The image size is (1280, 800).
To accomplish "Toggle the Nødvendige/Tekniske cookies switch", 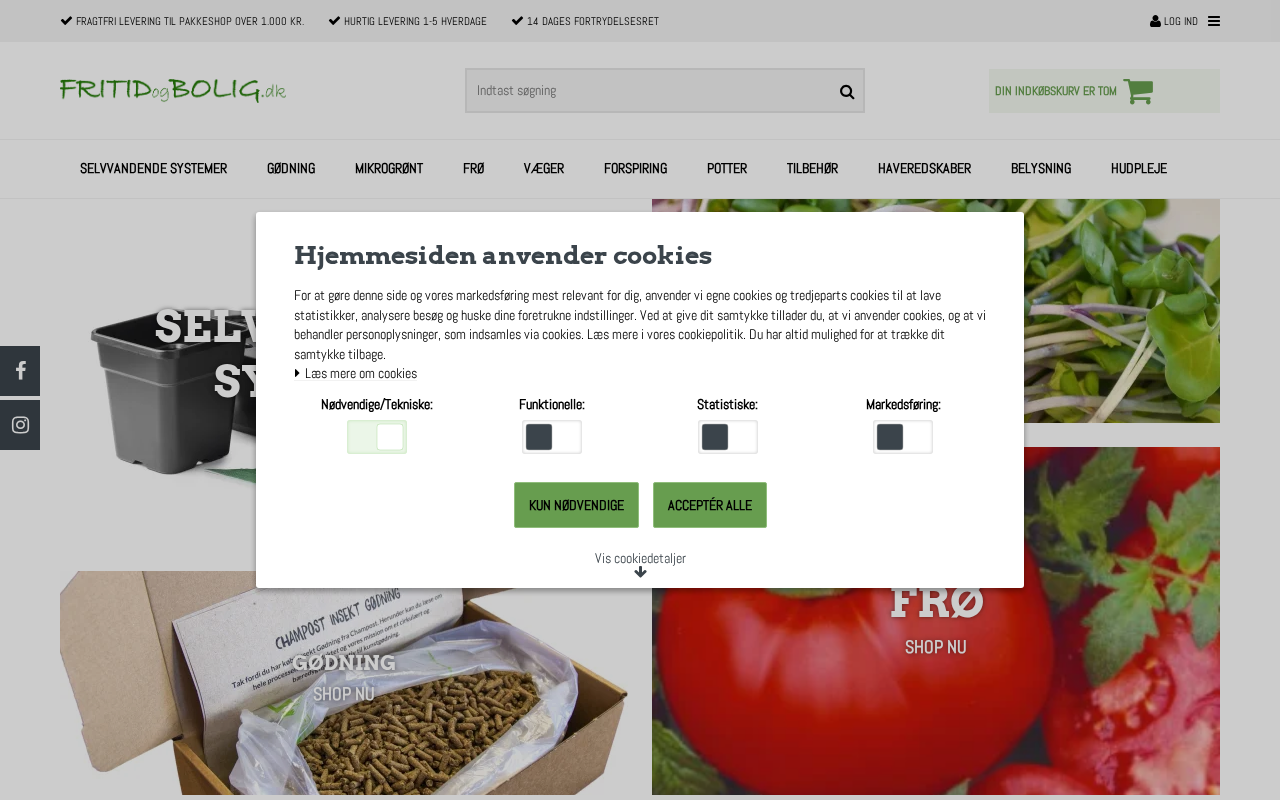I will [x=377, y=437].
